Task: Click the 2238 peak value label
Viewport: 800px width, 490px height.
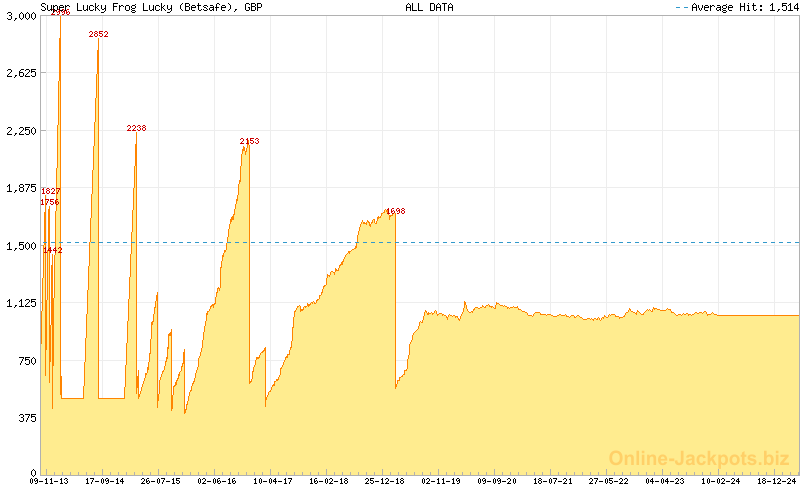Action: click(x=136, y=128)
